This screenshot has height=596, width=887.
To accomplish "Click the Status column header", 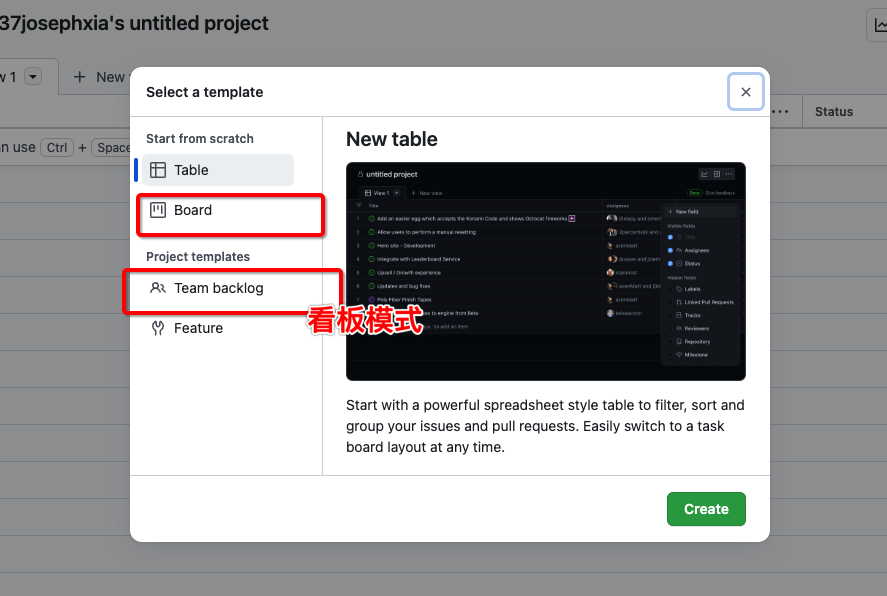I will coord(834,112).
